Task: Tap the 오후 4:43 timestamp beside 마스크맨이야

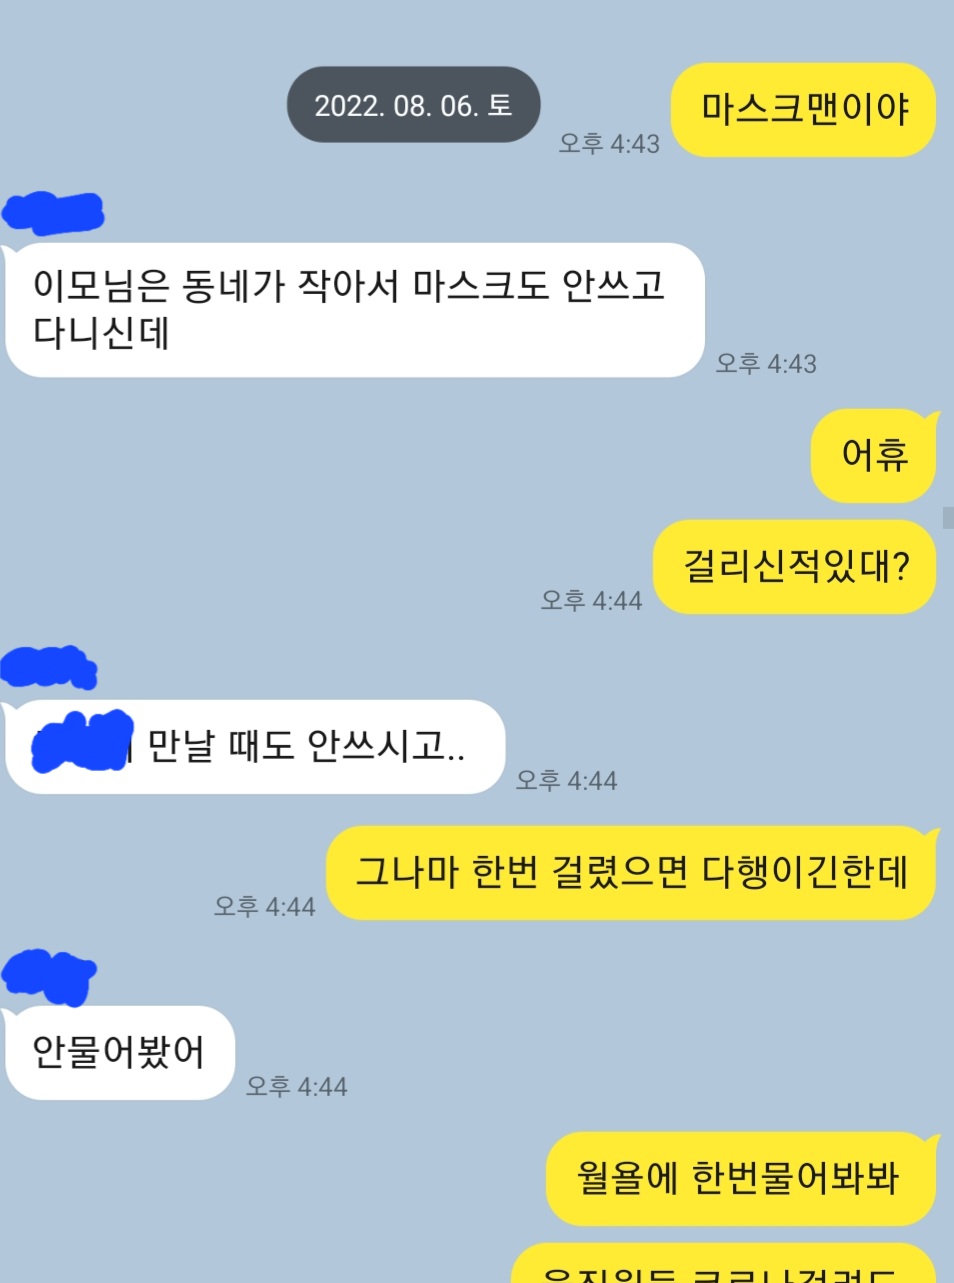Action: pyautogui.click(x=609, y=144)
